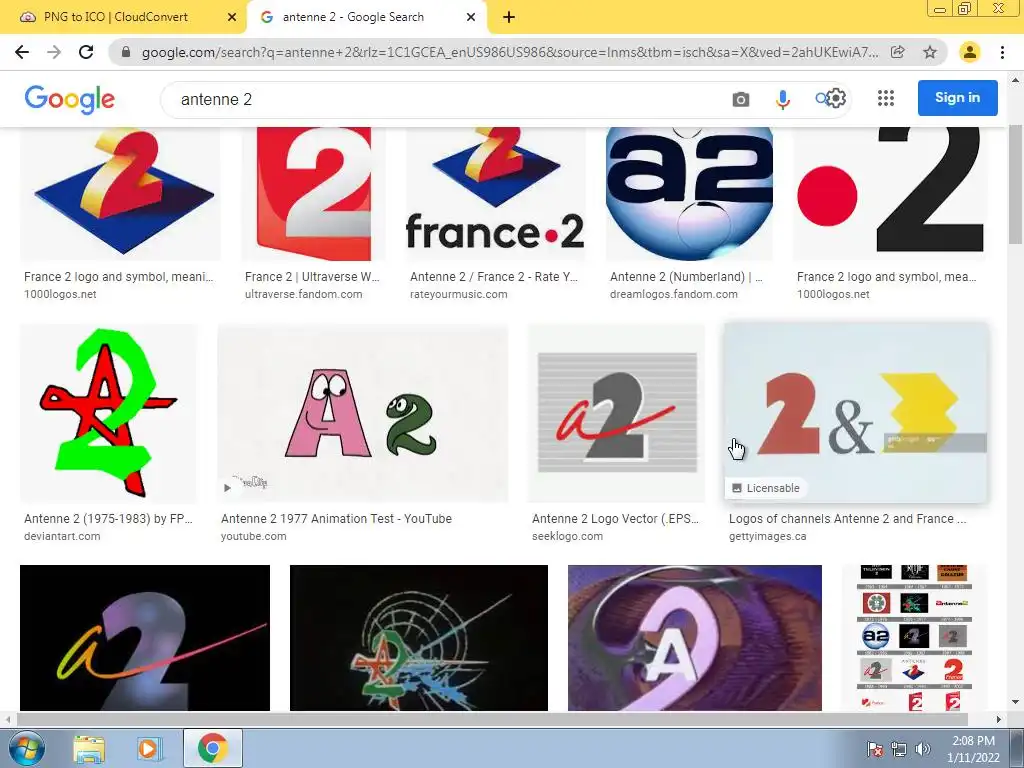Open link 'Antenne 2 (Numberland)'

pyautogui.click(x=686, y=277)
